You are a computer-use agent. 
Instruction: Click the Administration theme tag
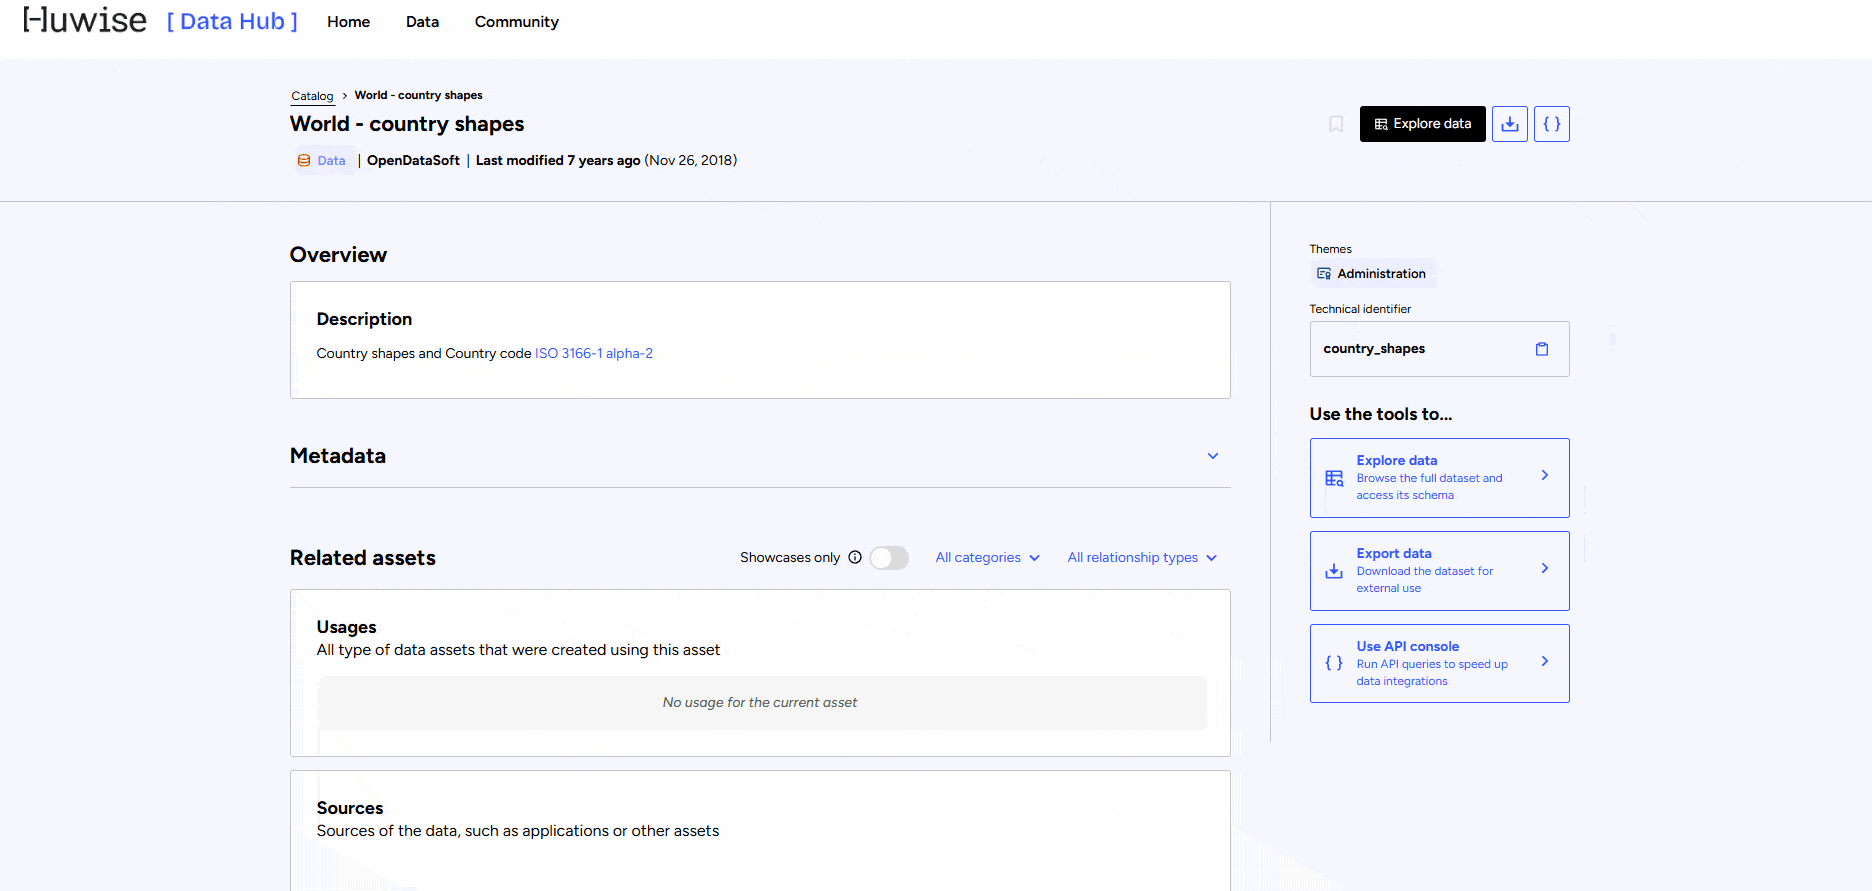(1372, 274)
